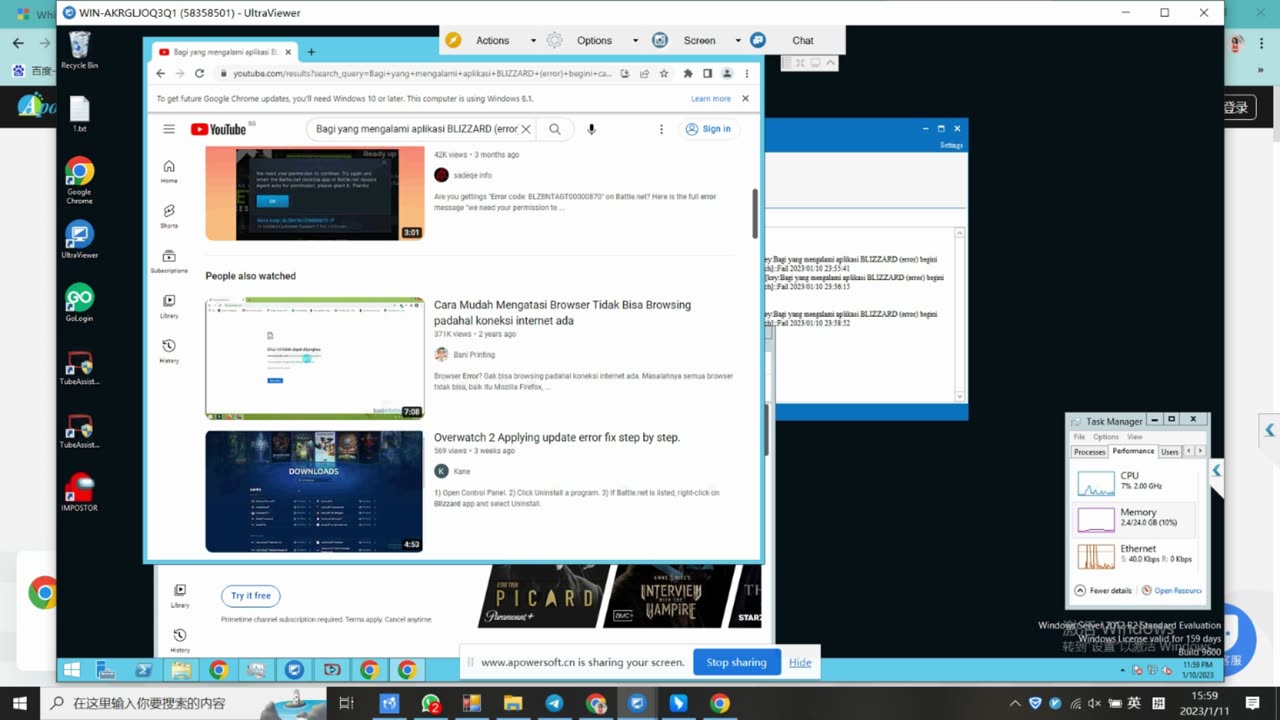The image size is (1280, 720).
Task: Open History in YouTube sidebar
Action: tap(169, 351)
